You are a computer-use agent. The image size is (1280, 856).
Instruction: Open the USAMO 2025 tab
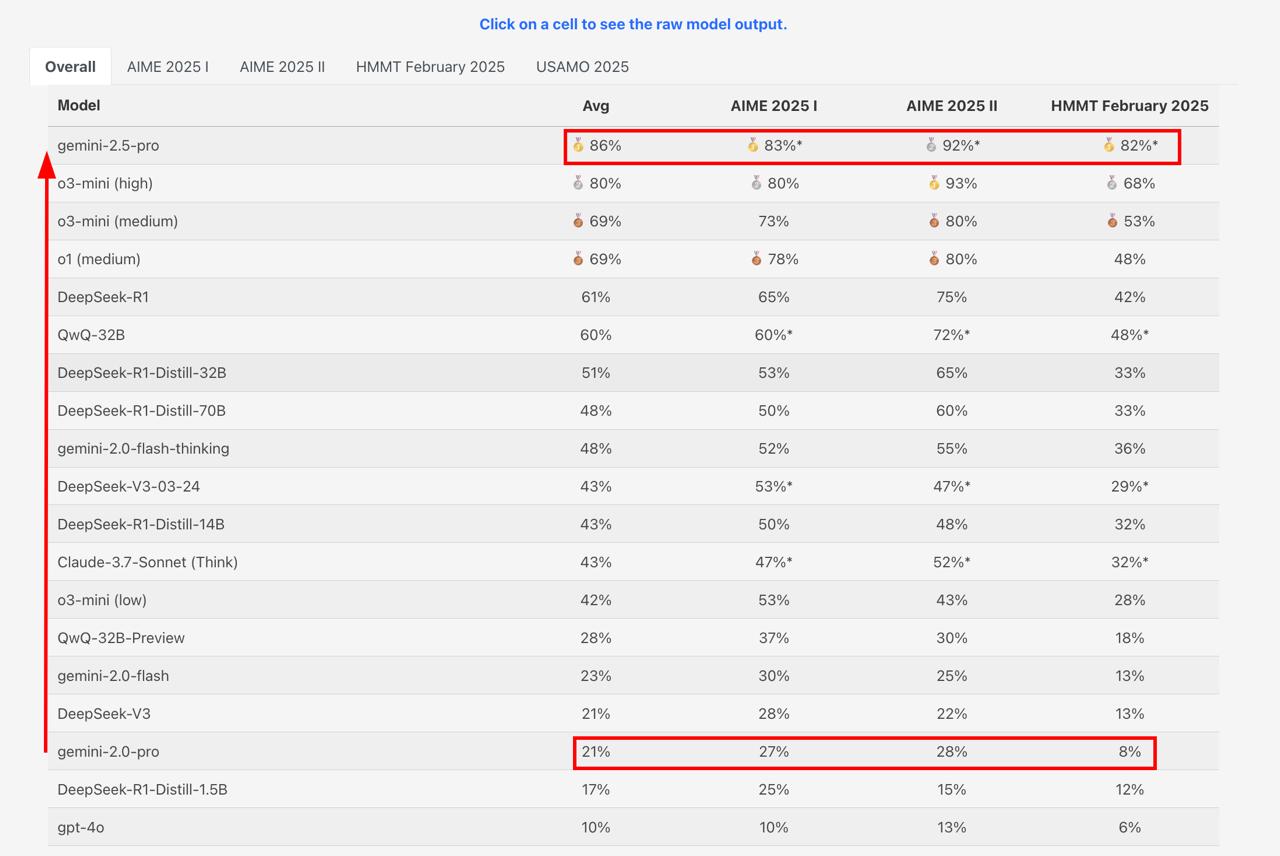pyautogui.click(x=582, y=67)
